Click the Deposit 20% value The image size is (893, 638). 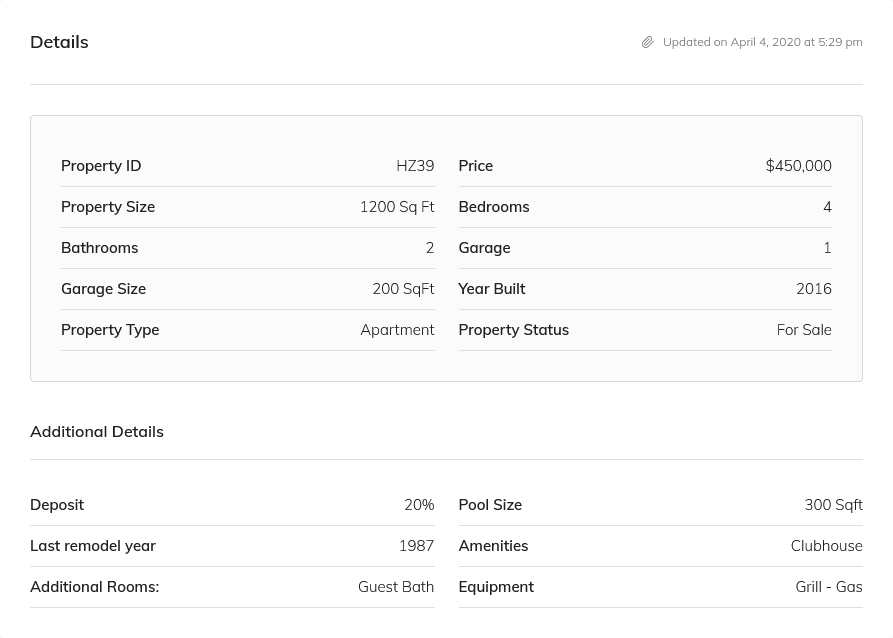pos(419,505)
